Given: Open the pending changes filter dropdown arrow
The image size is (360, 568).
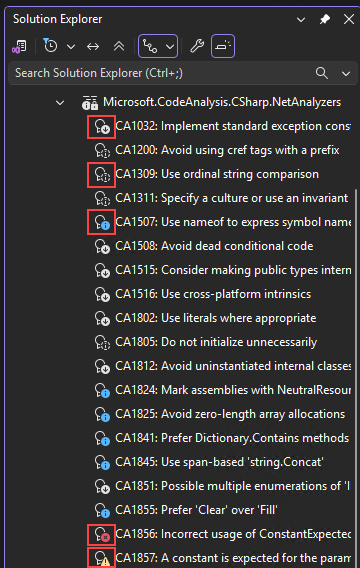Looking at the screenshot, I should (x=71, y=47).
